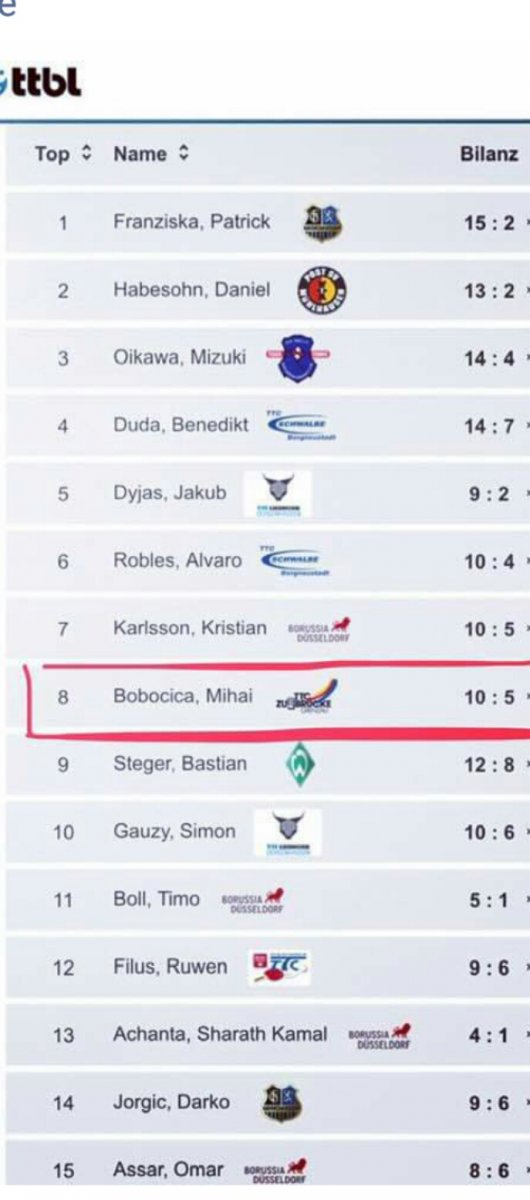Select the Bilanz column header
The width and height of the screenshot is (530, 1200).
click(x=489, y=154)
